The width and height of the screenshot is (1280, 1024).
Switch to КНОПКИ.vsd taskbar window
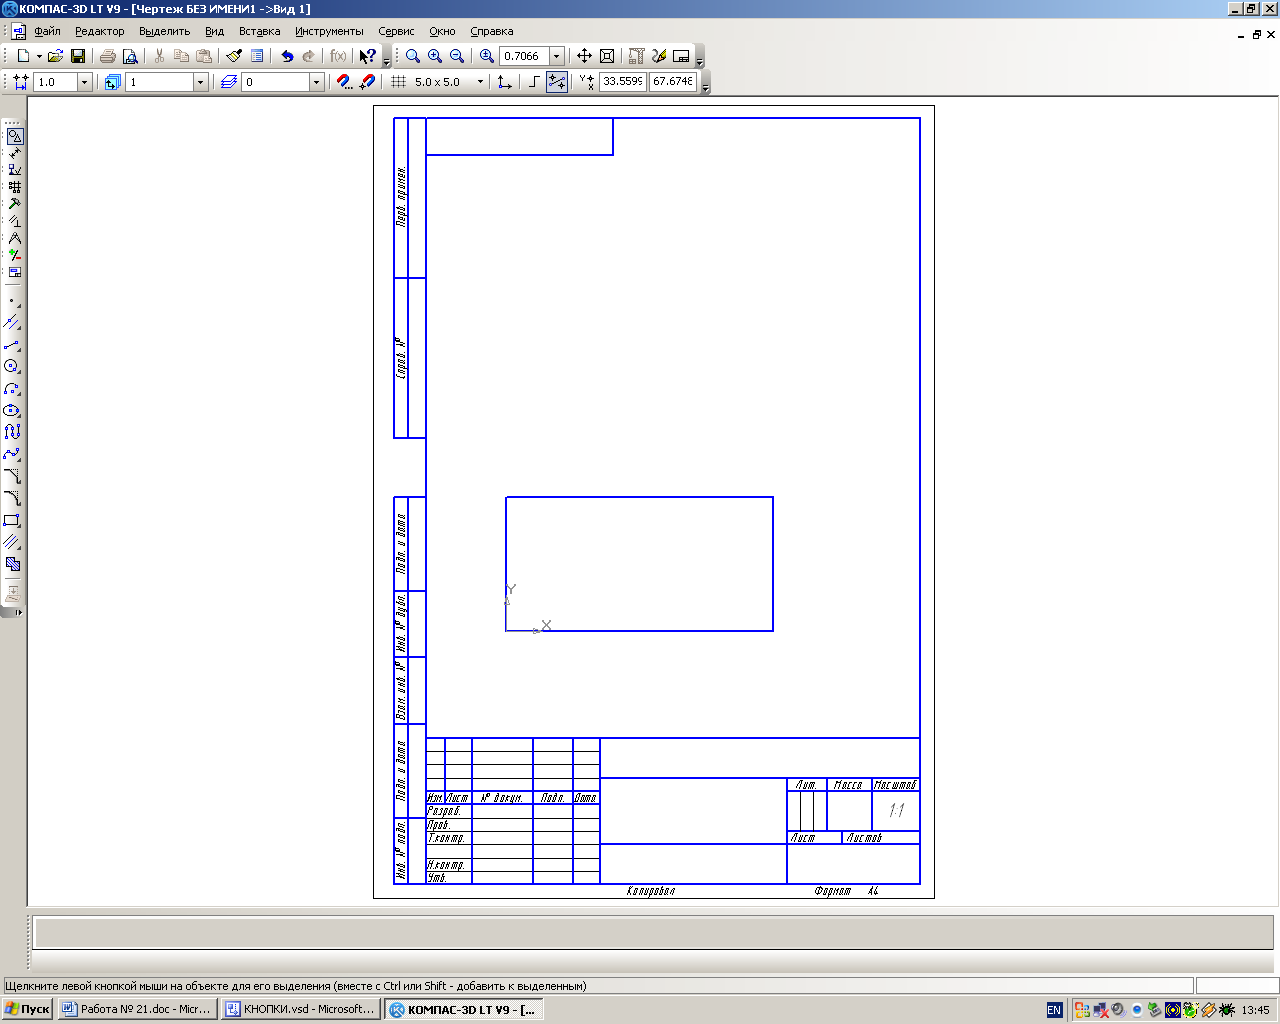click(x=300, y=1009)
